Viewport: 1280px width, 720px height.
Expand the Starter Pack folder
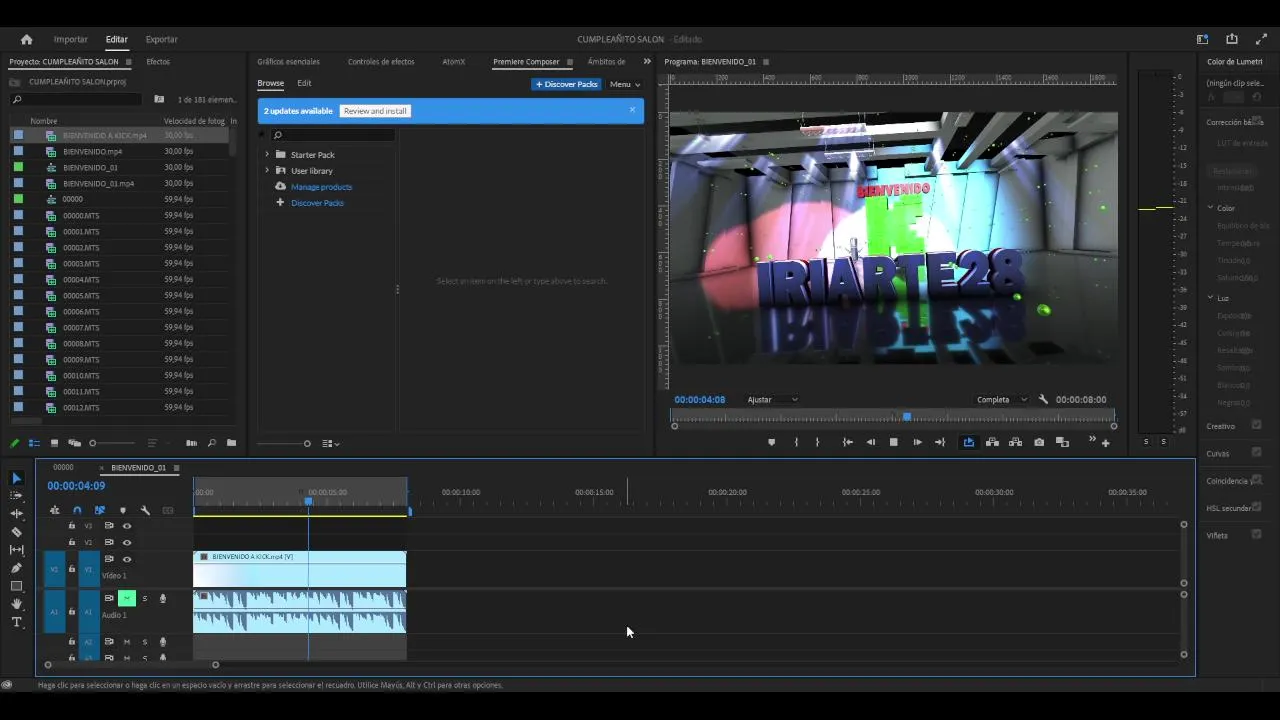tap(267, 155)
